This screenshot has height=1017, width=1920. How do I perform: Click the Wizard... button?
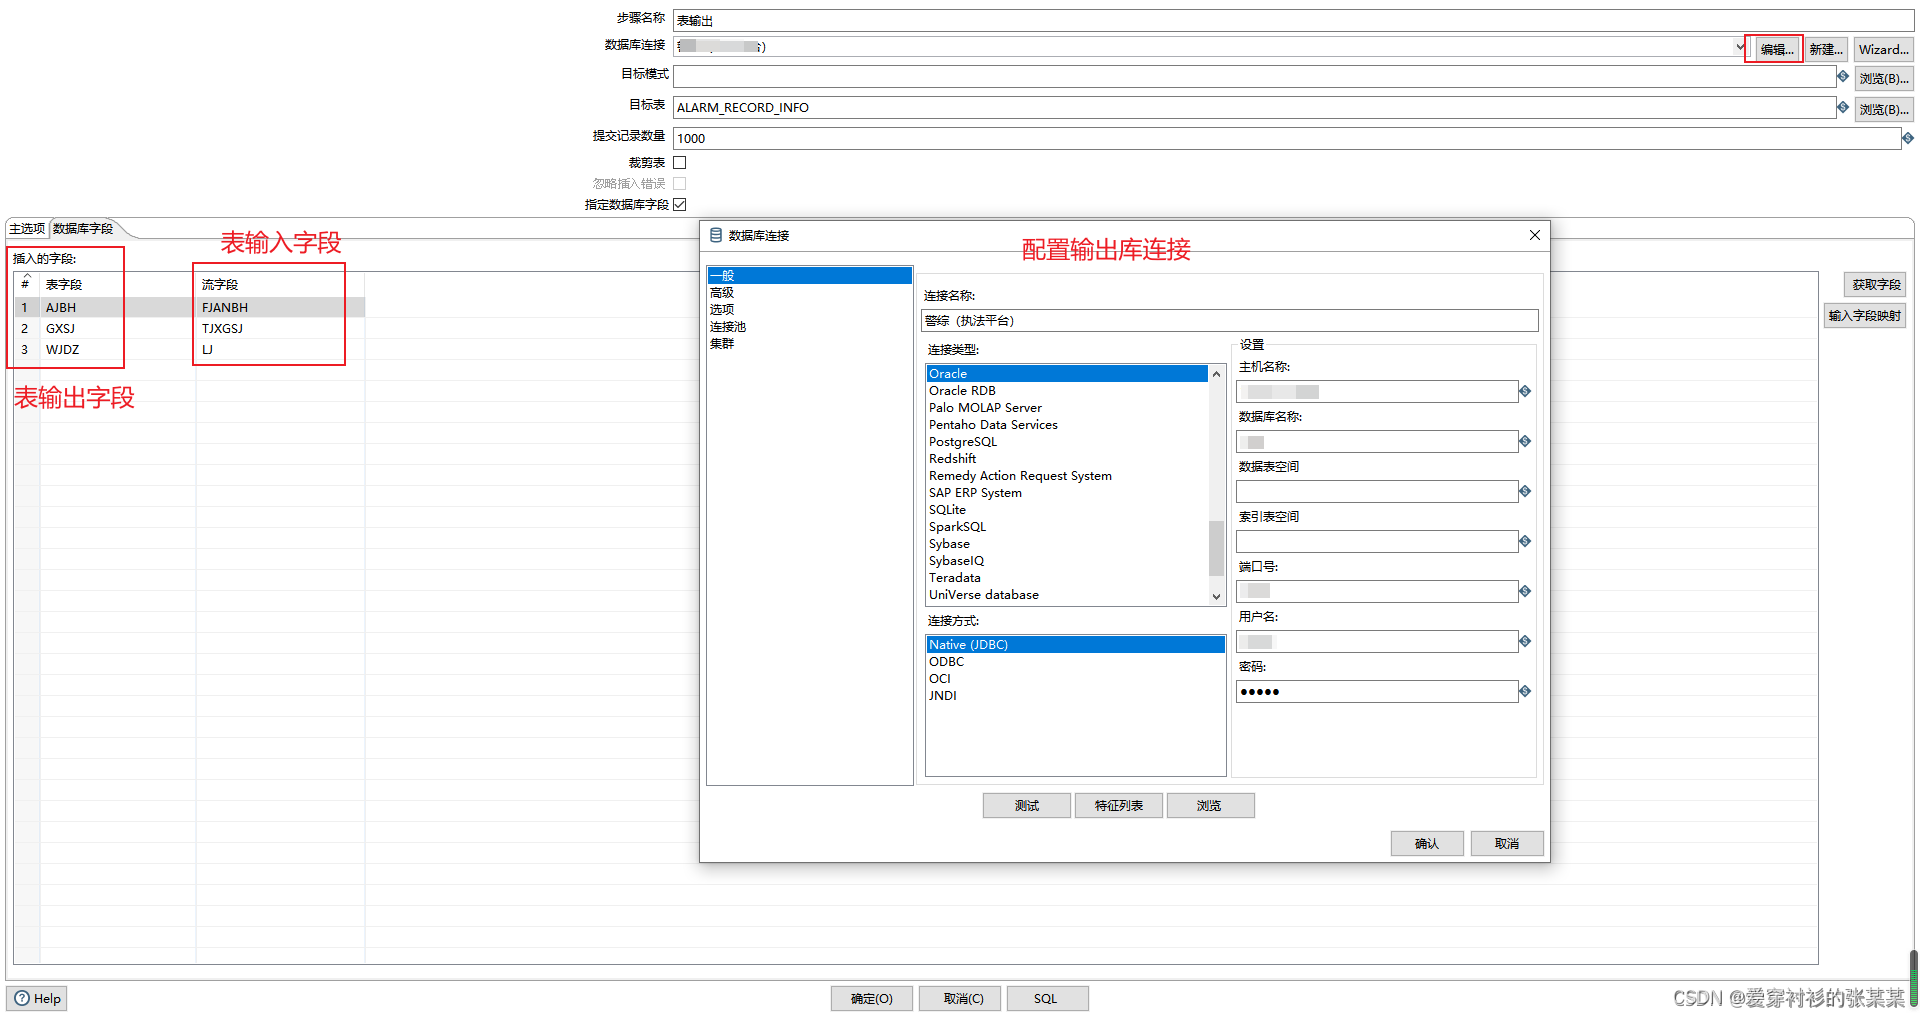[1884, 49]
